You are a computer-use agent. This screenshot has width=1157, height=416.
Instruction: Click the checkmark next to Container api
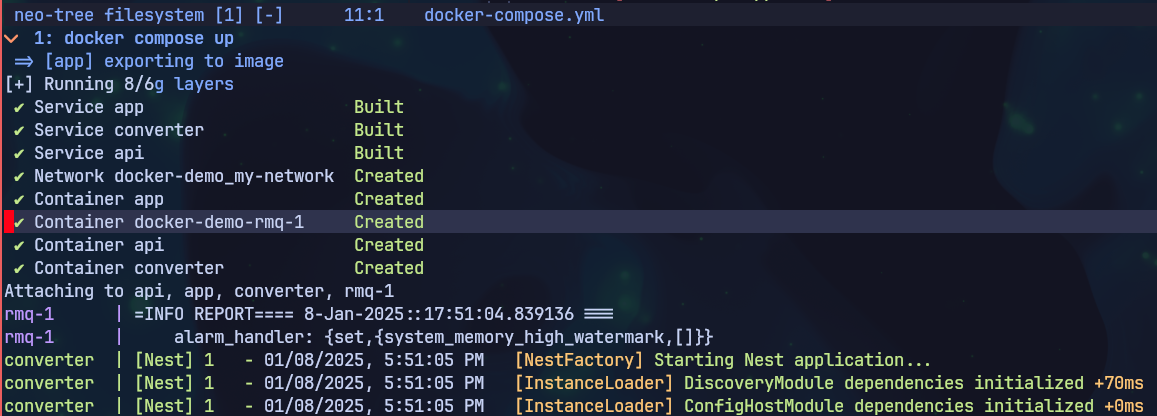pos(18,245)
